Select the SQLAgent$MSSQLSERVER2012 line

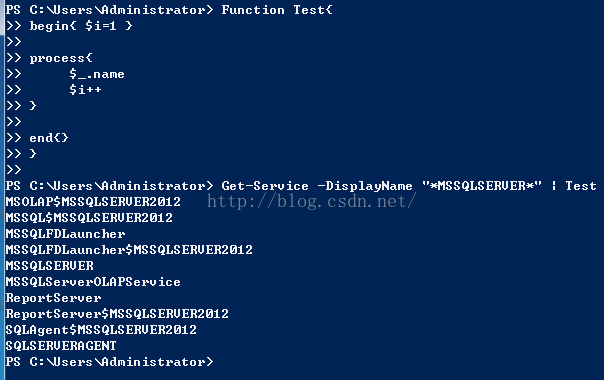101,330
